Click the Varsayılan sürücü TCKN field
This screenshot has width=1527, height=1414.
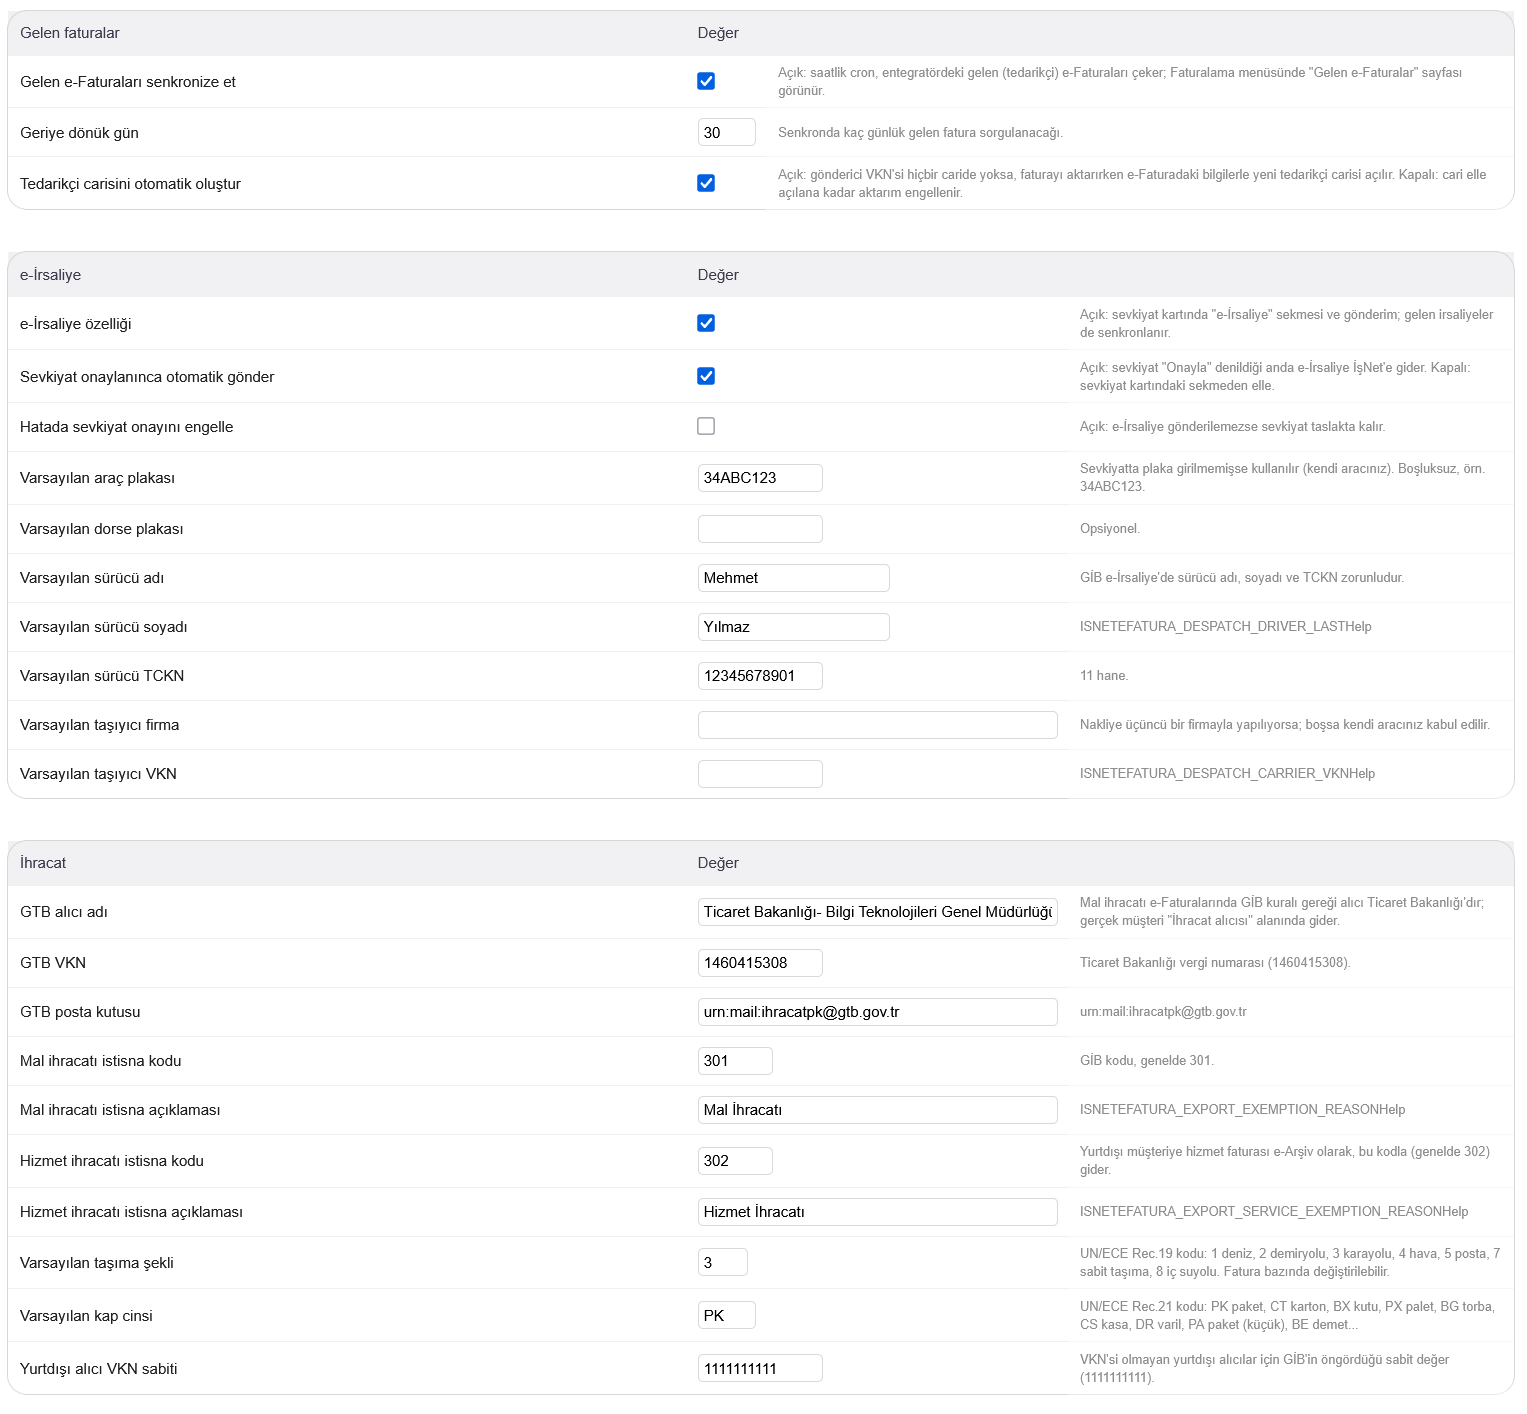(760, 676)
